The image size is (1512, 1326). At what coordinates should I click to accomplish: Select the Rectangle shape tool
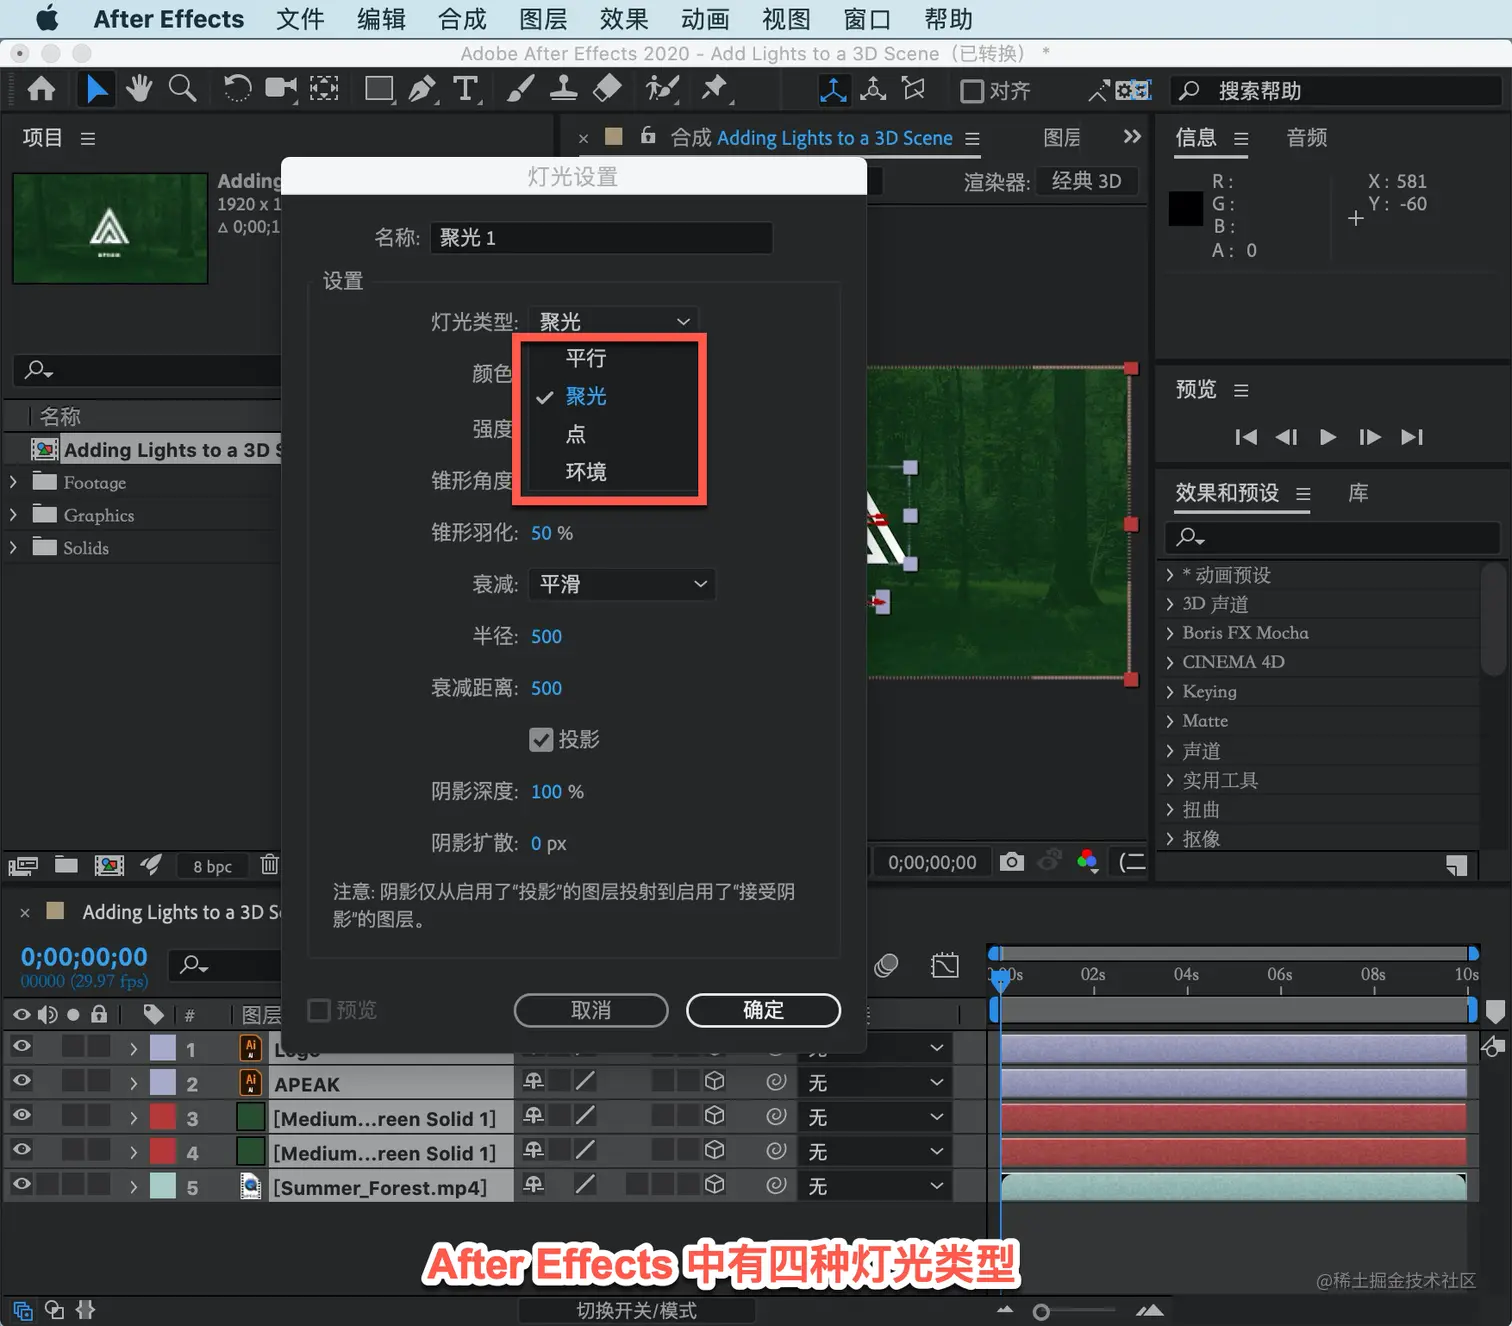[x=379, y=90]
